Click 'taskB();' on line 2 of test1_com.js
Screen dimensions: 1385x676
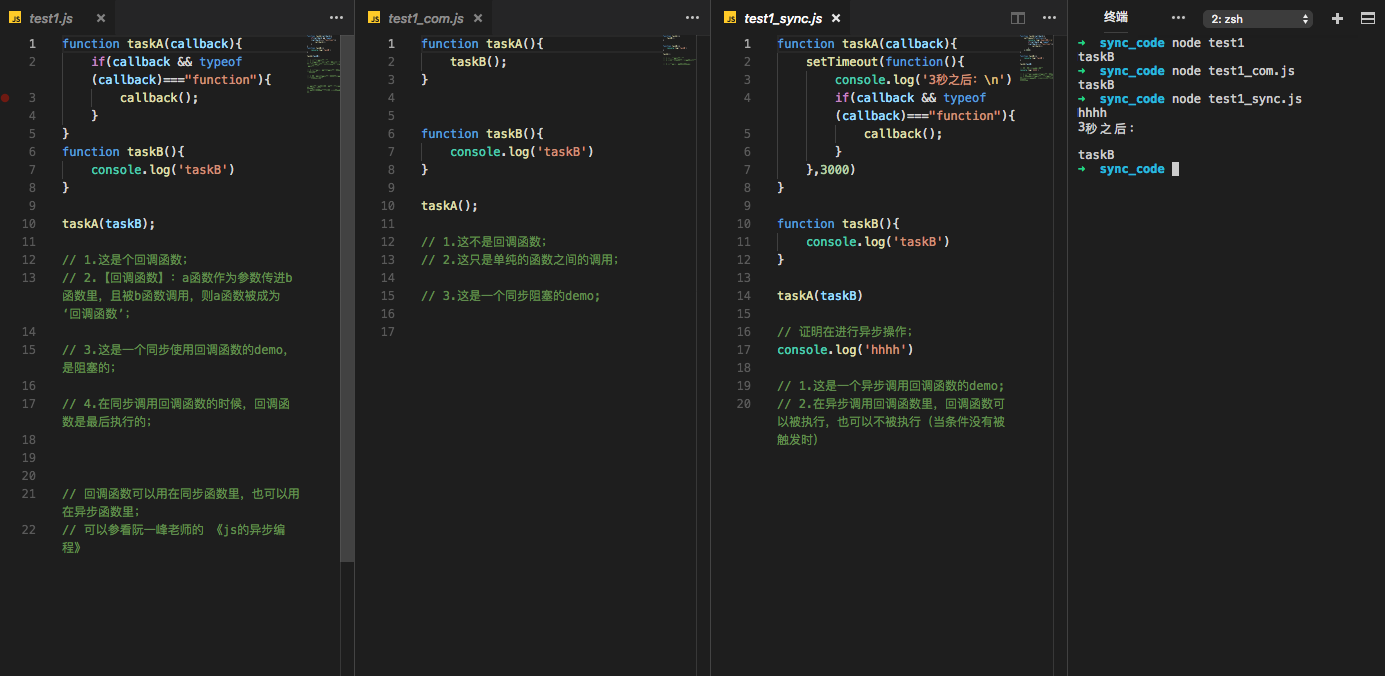point(479,61)
